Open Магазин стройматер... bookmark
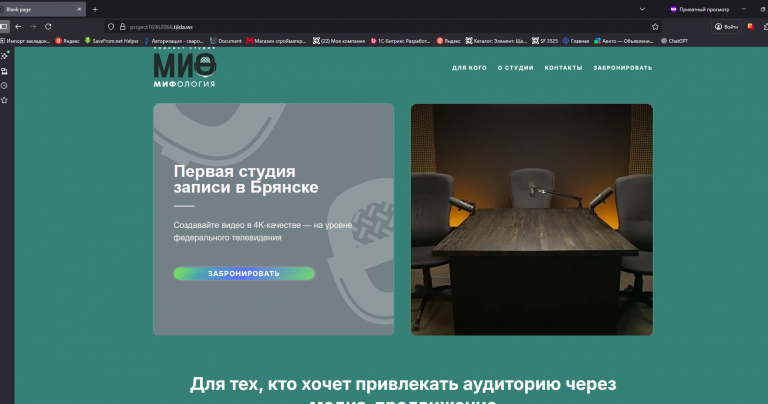The image size is (768, 404). pyautogui.click(x=276, y=41)
